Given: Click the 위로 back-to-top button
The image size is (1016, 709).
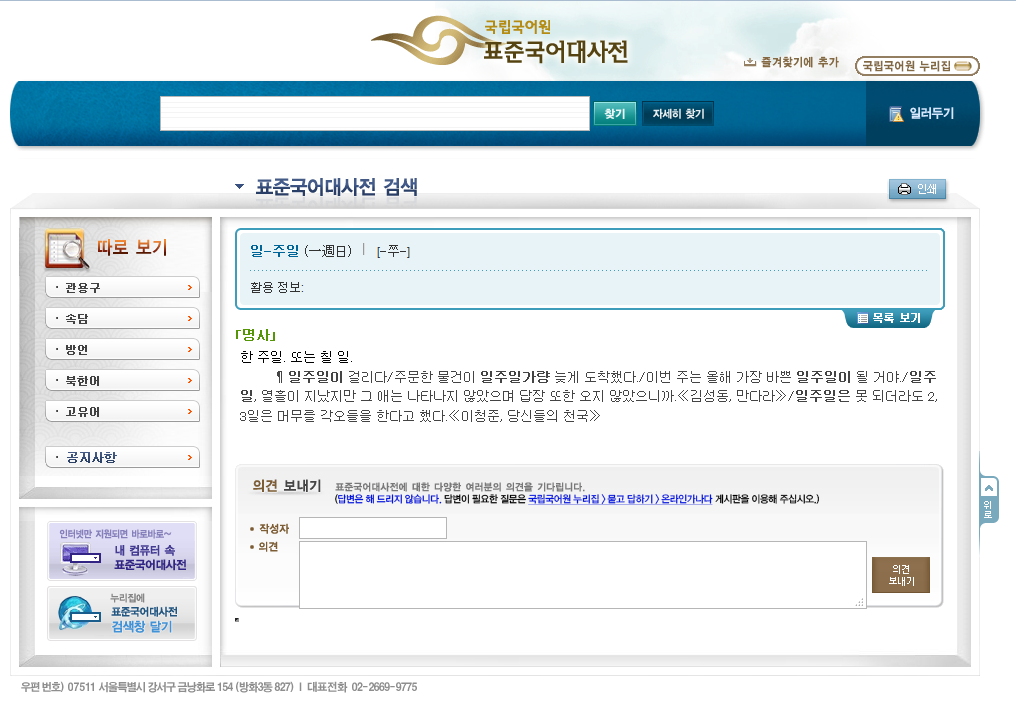Looking at the screenshot, I should click(988, 500).
